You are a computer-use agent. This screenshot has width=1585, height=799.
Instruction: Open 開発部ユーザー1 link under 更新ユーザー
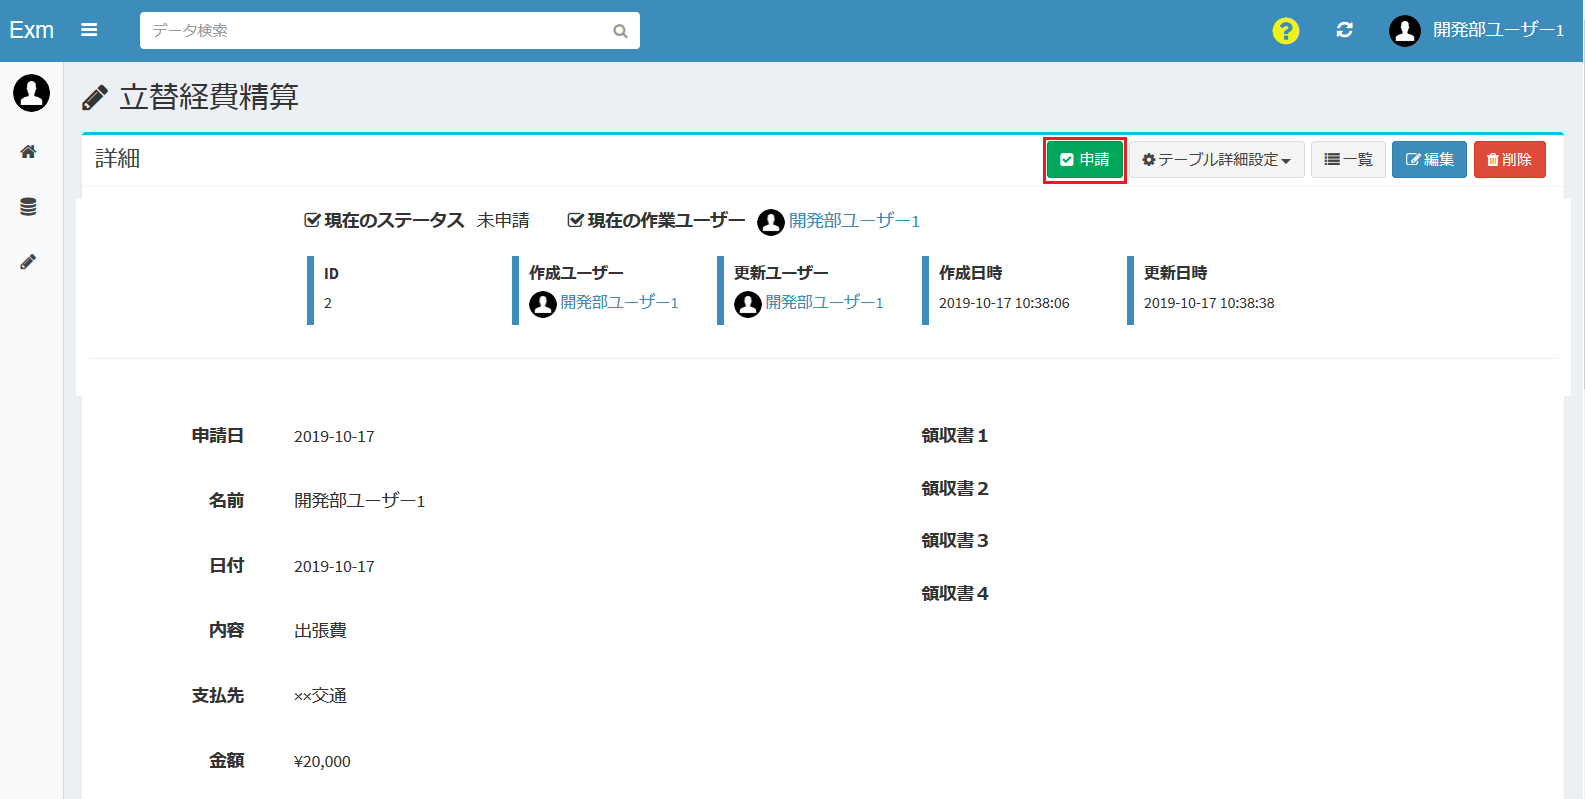click(824, 303)
